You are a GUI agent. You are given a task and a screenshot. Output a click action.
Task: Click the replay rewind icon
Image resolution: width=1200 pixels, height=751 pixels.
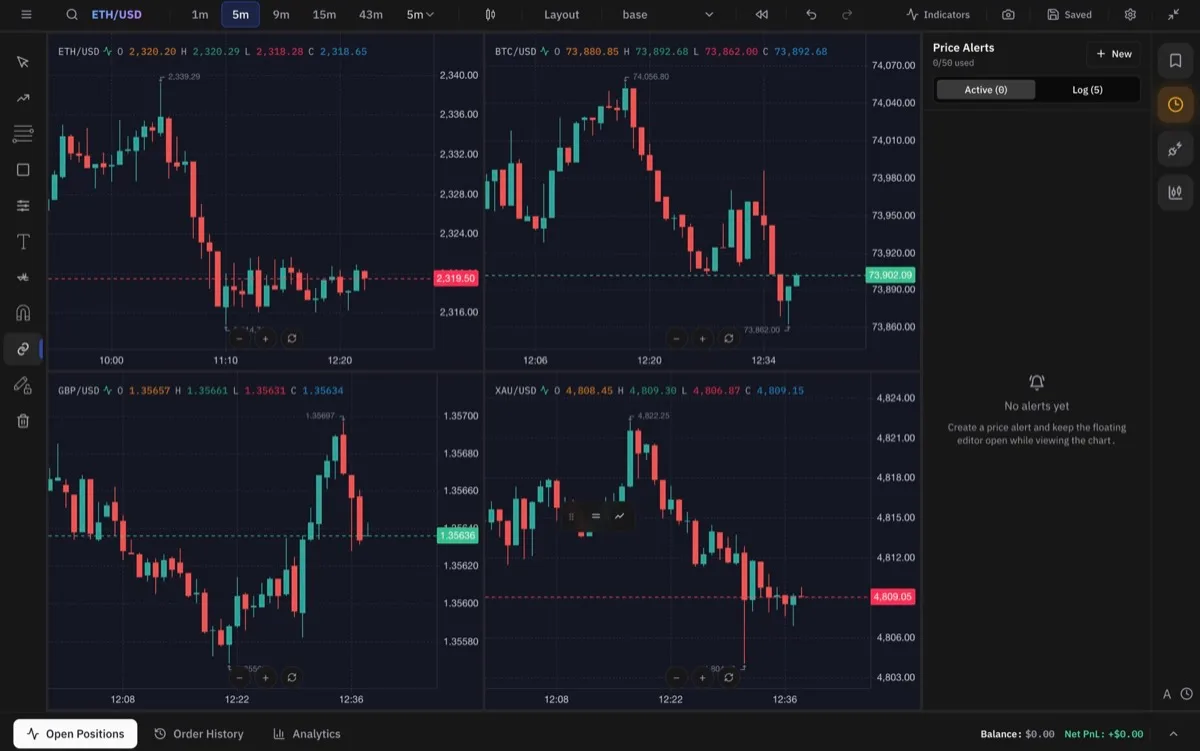tap(762, 15)
